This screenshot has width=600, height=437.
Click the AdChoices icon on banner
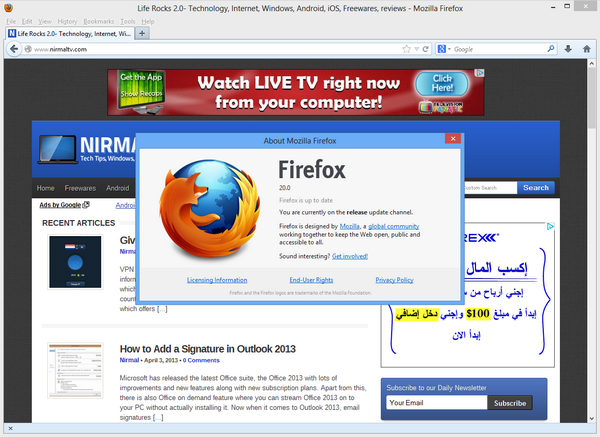click(x=480, y=73)
